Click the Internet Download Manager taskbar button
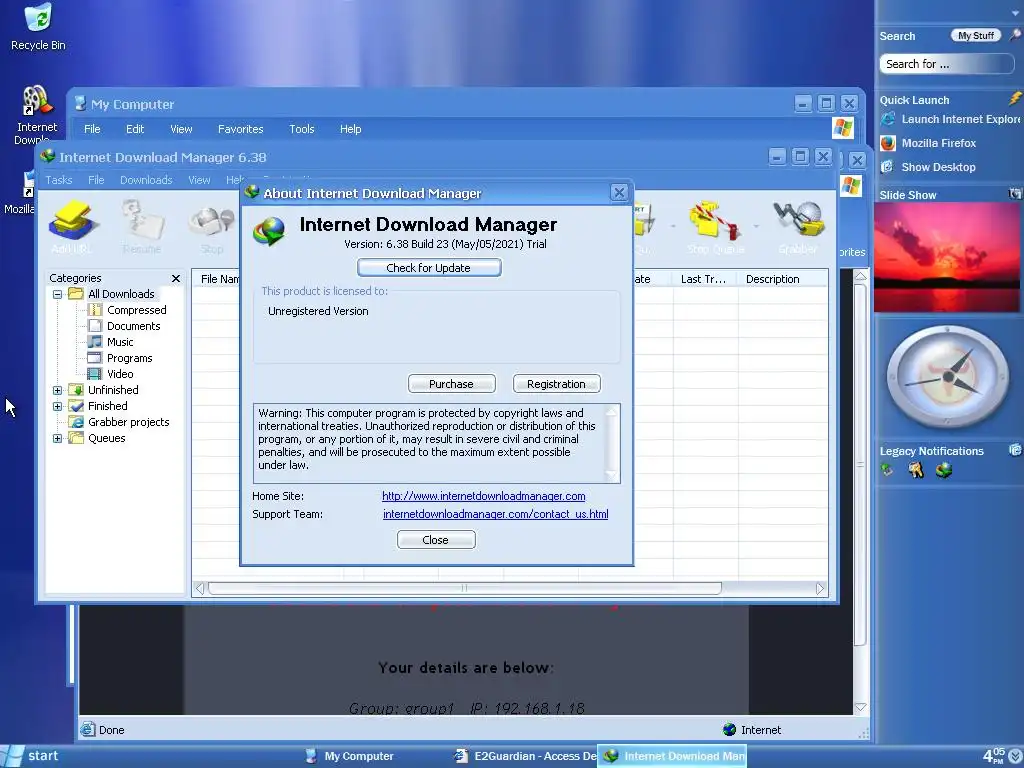1024x768 pixels. point(673,756)
